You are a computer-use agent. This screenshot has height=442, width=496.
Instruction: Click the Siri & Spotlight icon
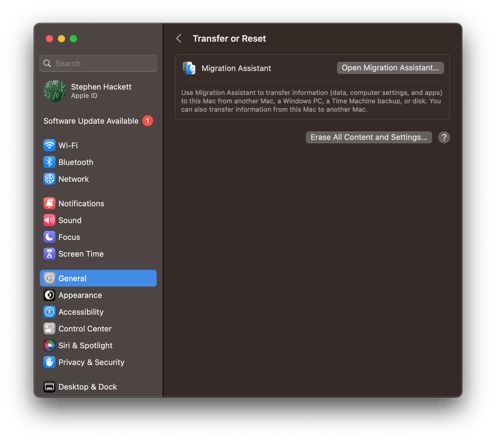[49, 345]
